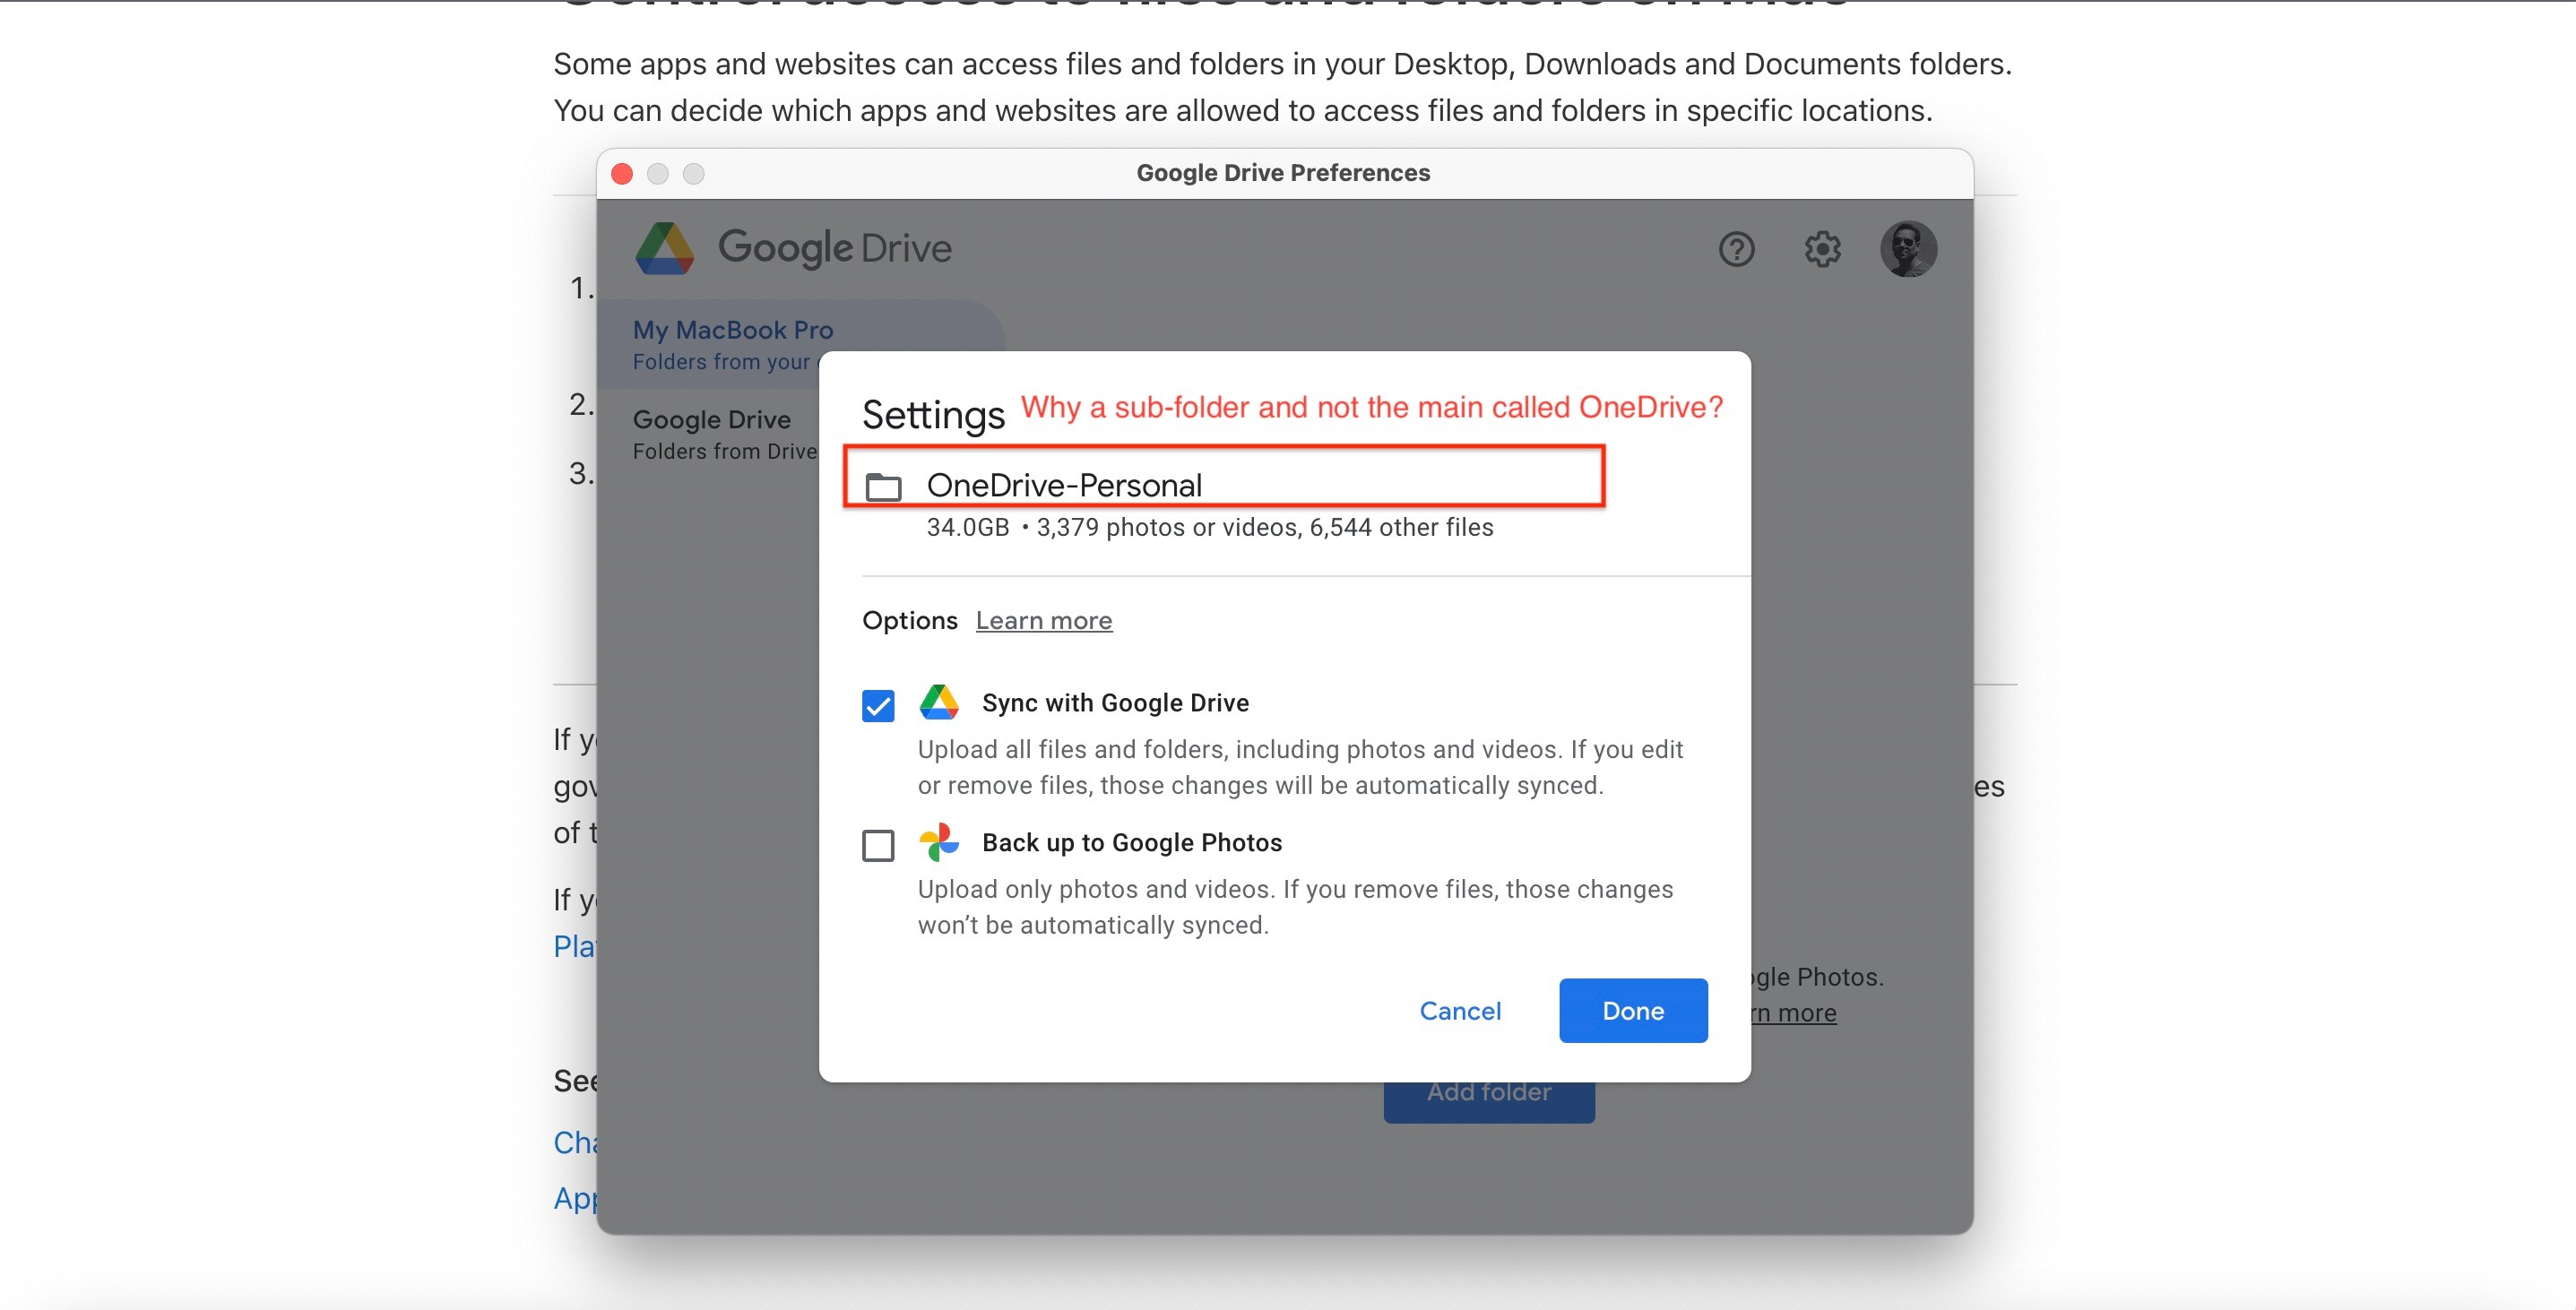Image resolution: width=2576 pixels, height=1310 pixels.
Task: Click the Done button
Action: pyautogui.click(x=1632, y=1011)
